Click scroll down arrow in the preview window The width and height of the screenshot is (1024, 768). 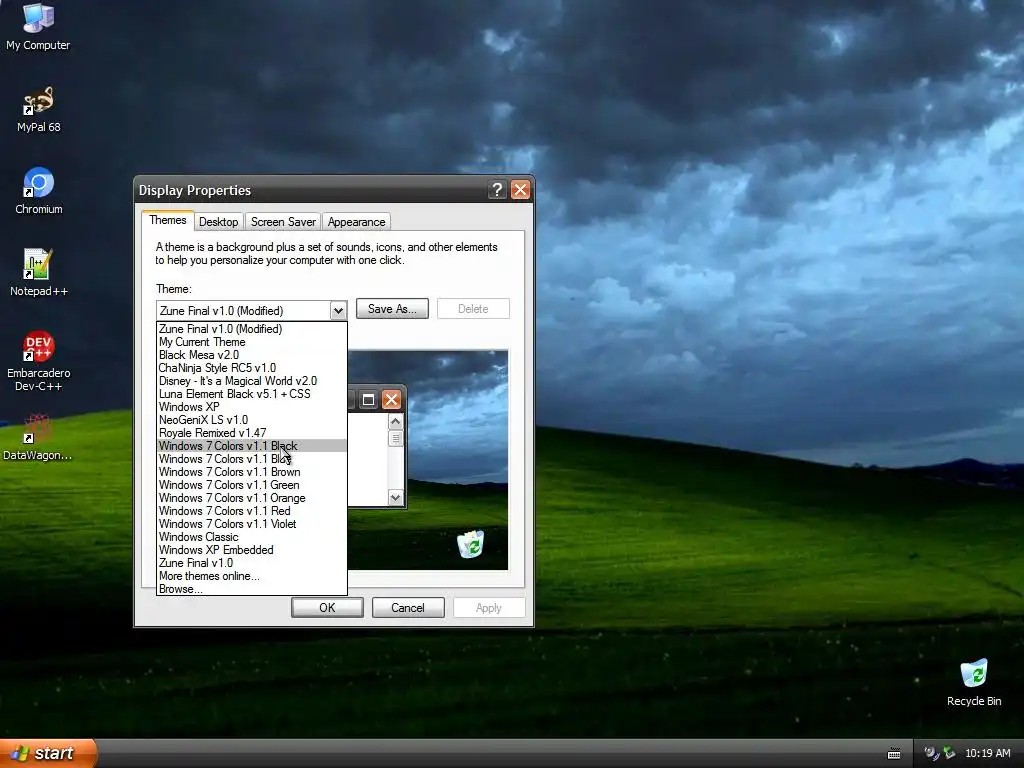click(395, 498)
